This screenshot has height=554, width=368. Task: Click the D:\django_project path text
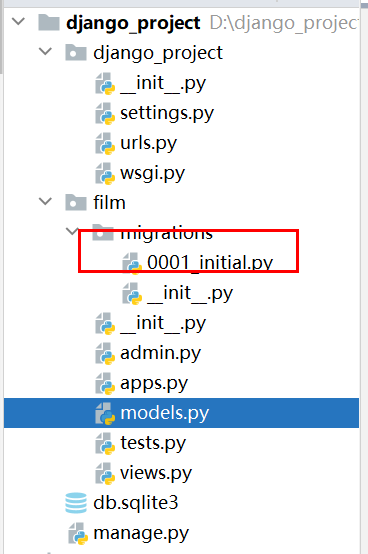coord(284,23)
